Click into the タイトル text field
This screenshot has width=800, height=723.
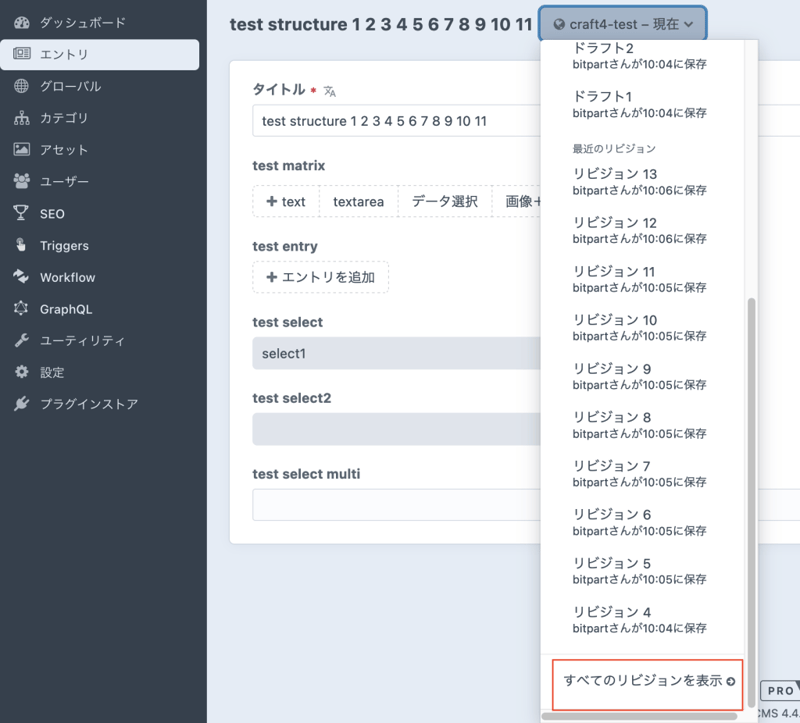click(x=395, y=121)
